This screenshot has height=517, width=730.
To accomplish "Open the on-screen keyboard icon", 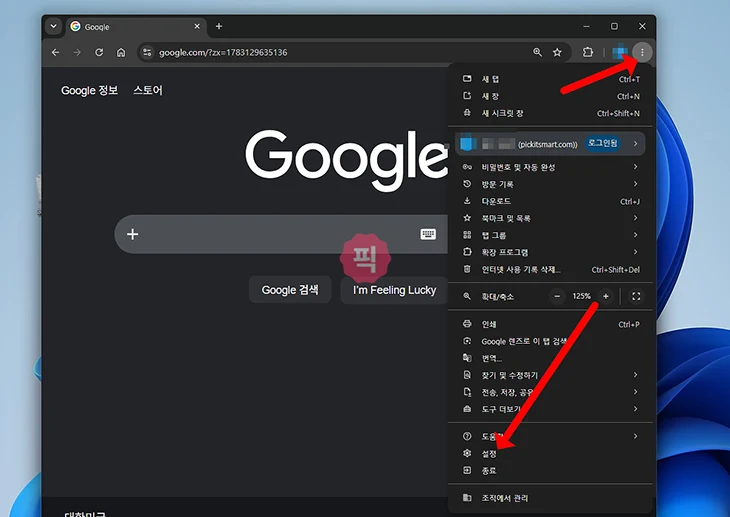I will point(428,234).
